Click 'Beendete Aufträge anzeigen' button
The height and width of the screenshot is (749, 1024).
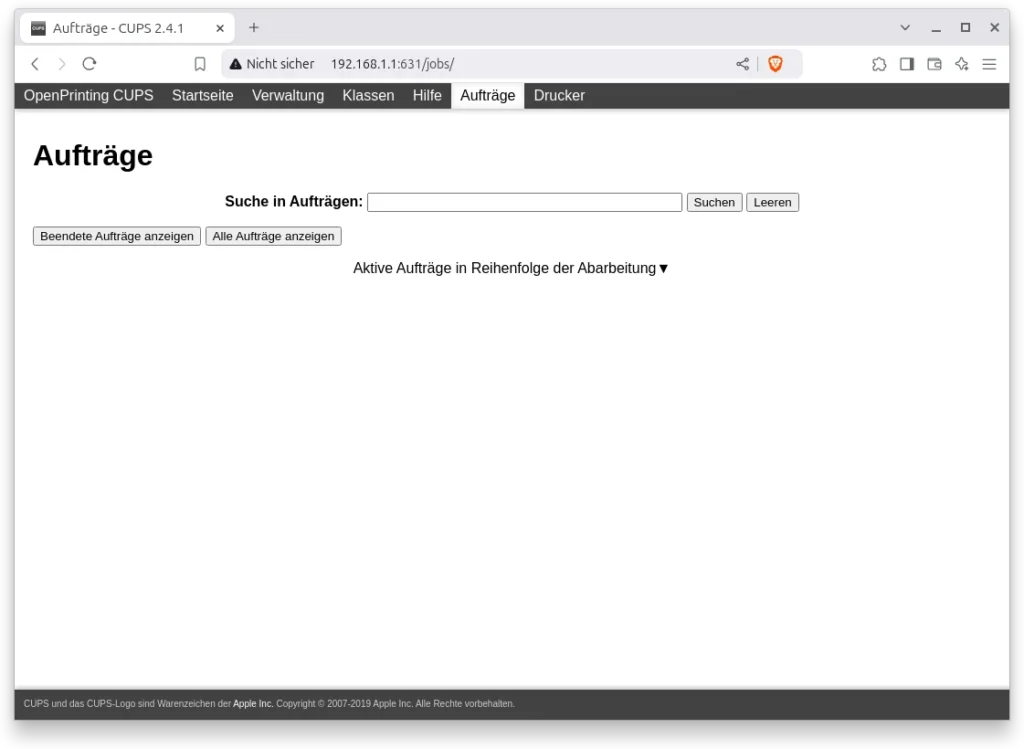click(117, 236)
